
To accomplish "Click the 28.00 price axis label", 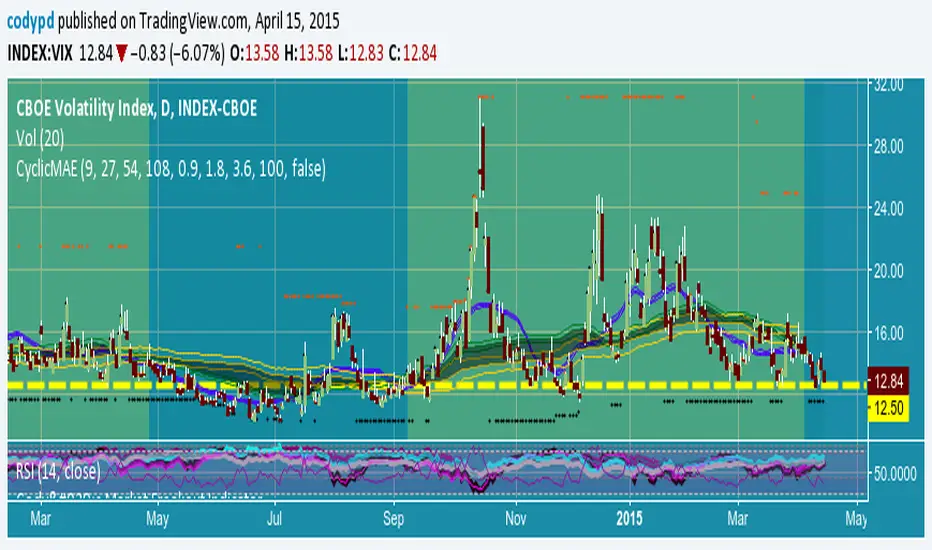I will pyautogui.click(x=889, y=146).
